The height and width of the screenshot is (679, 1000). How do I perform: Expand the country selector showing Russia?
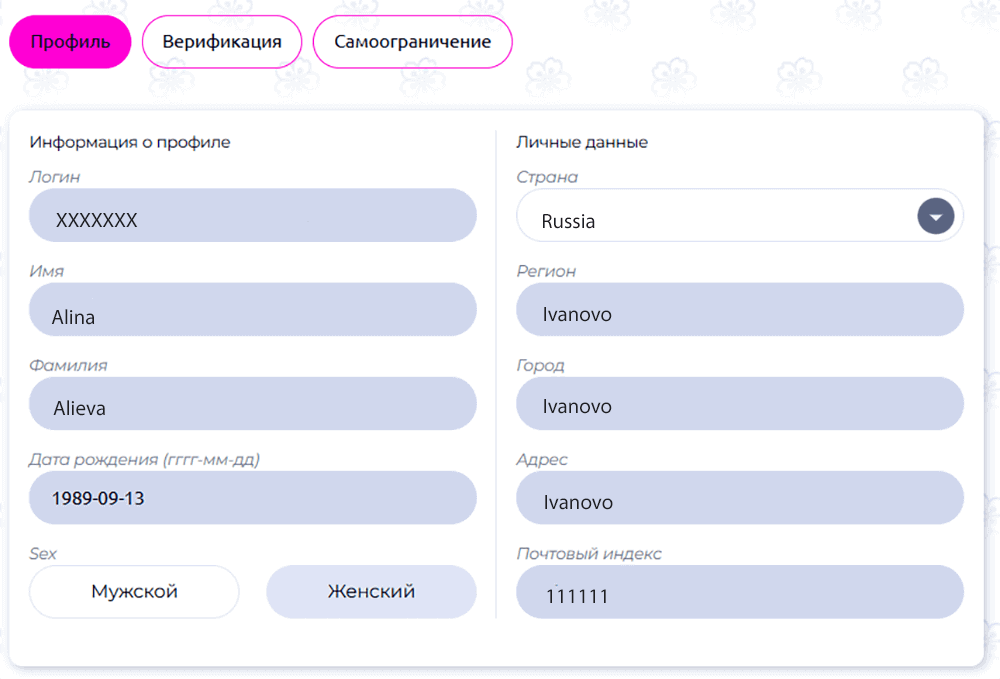point(936,215)
